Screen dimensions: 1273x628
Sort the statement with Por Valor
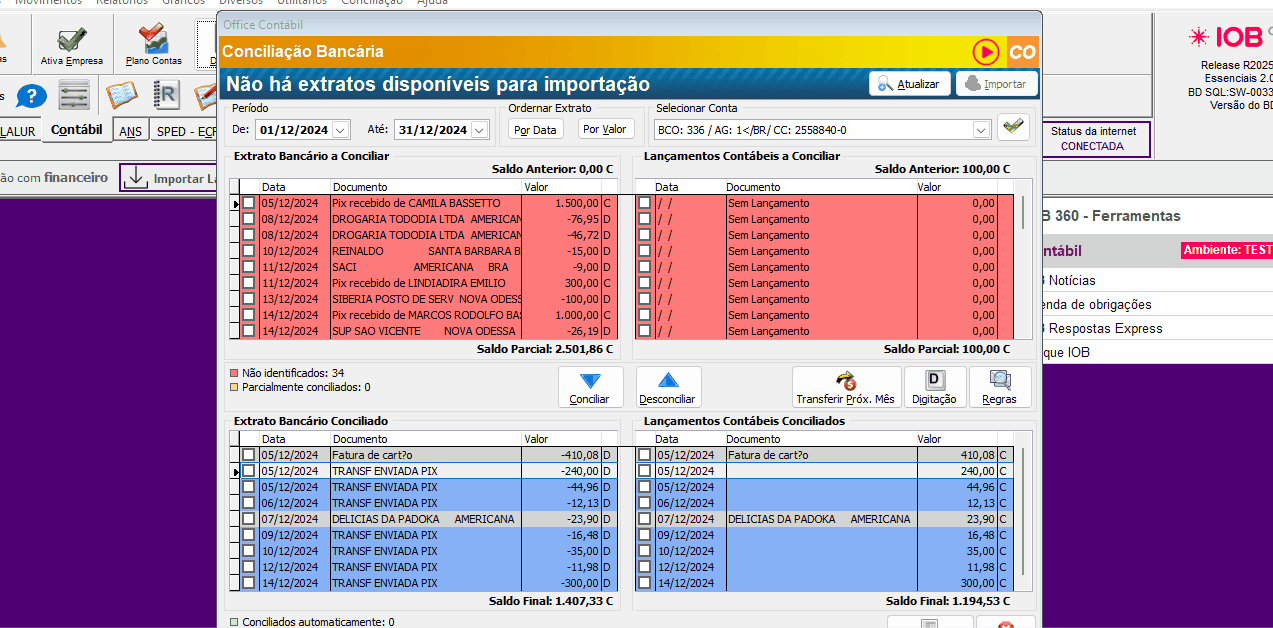(605, 129)
